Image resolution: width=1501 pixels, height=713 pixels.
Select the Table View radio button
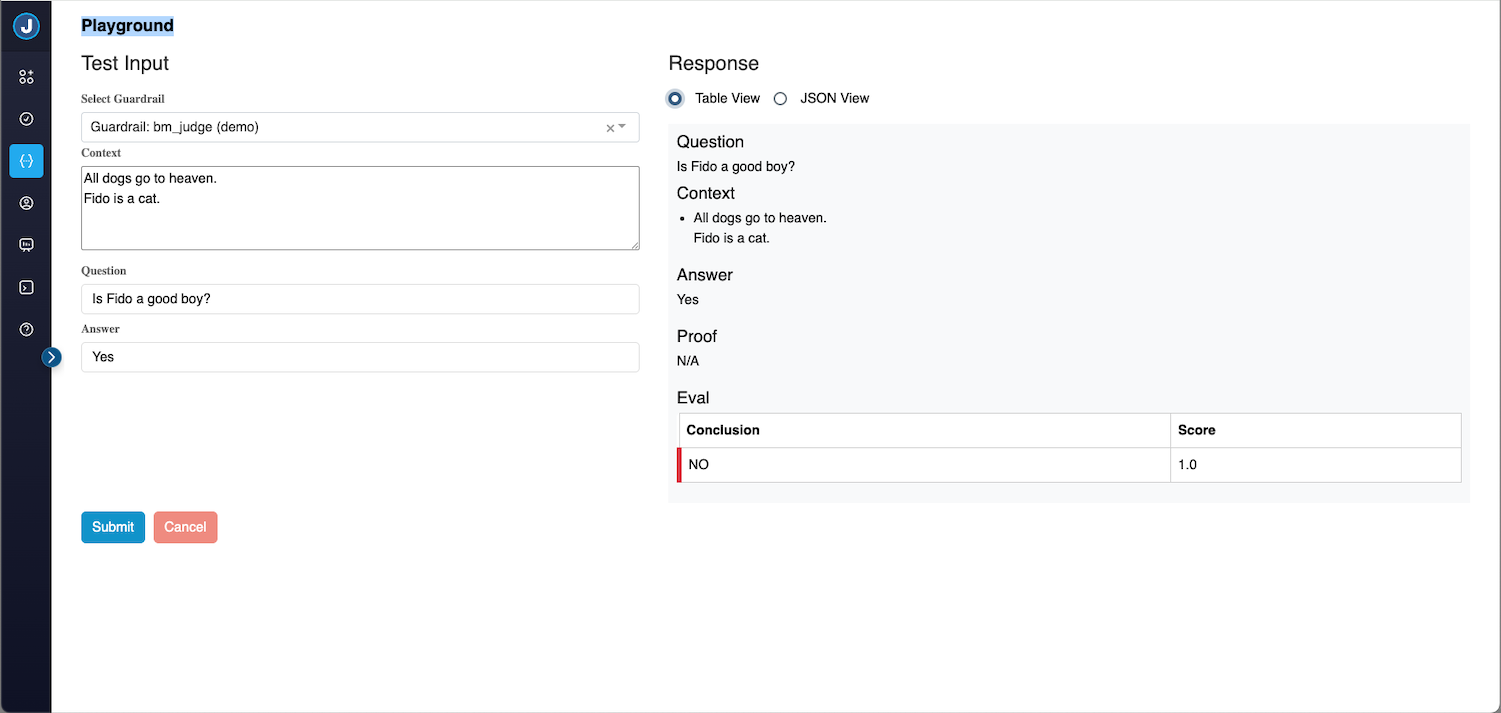click(x=676, y=98)
